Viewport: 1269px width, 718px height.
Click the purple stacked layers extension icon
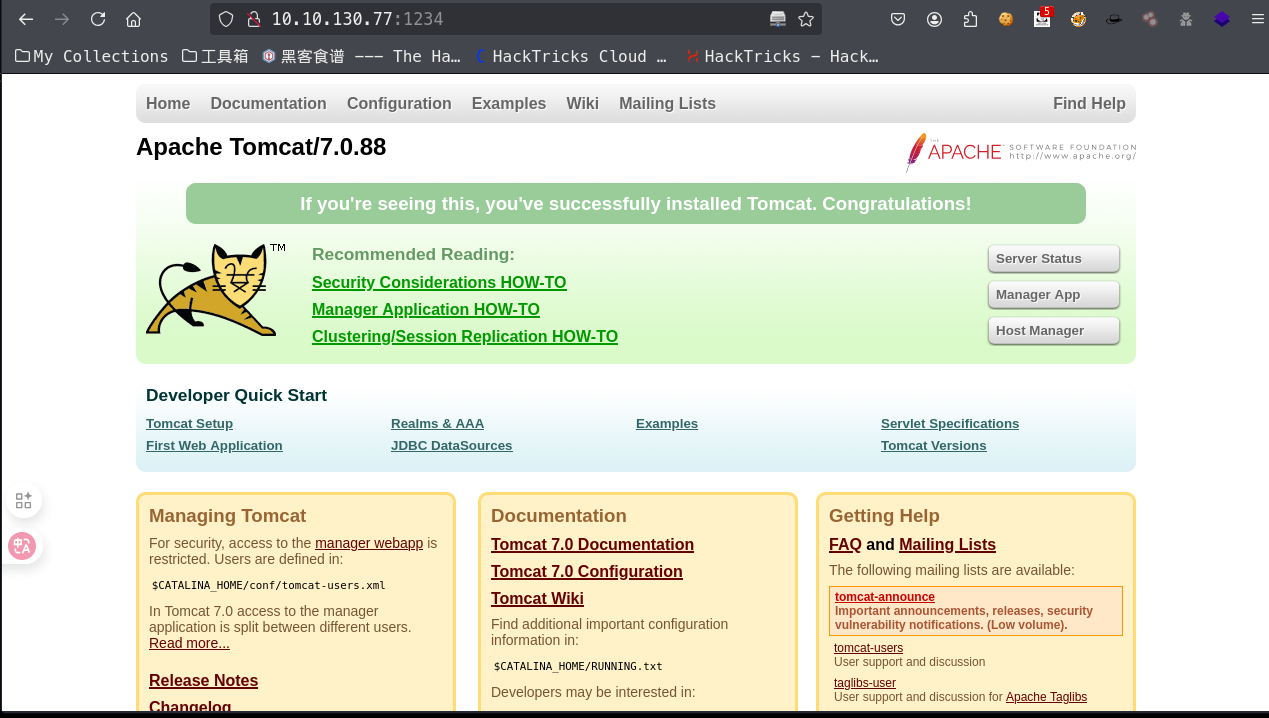[1222, 19]
